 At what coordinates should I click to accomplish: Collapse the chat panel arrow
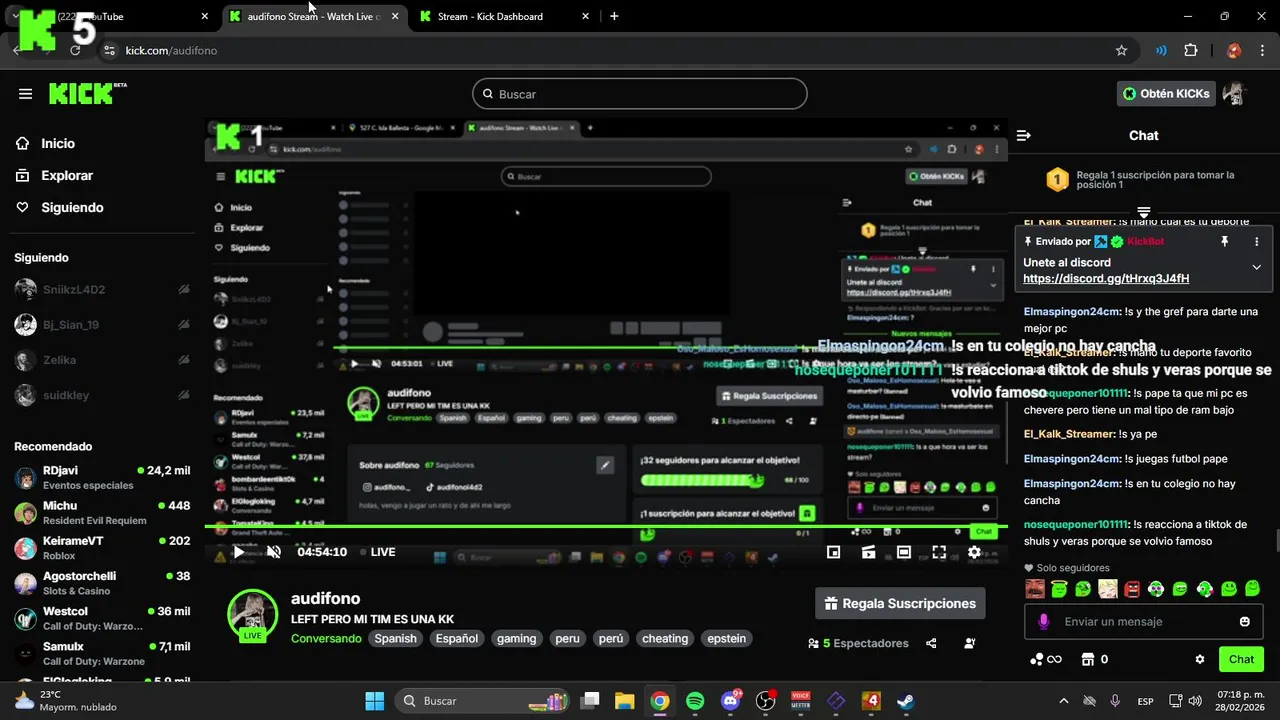pos(1024,135)
